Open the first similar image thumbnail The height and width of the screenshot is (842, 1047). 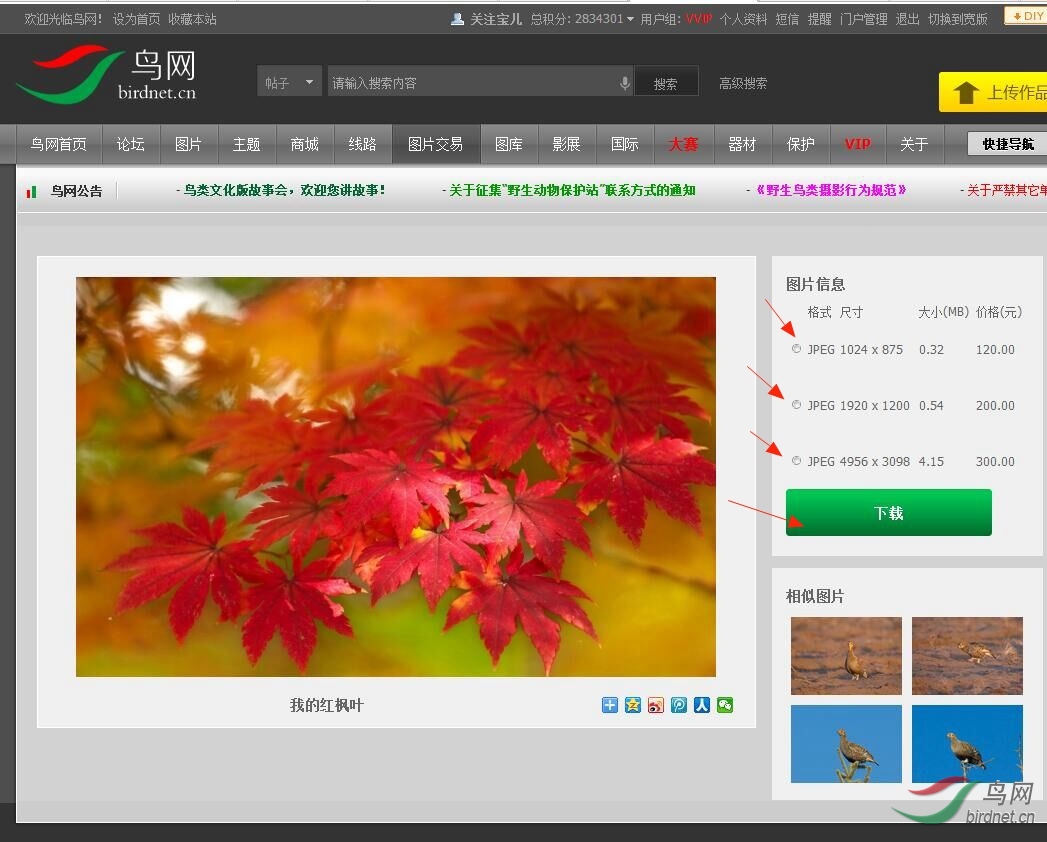point(846,655)
